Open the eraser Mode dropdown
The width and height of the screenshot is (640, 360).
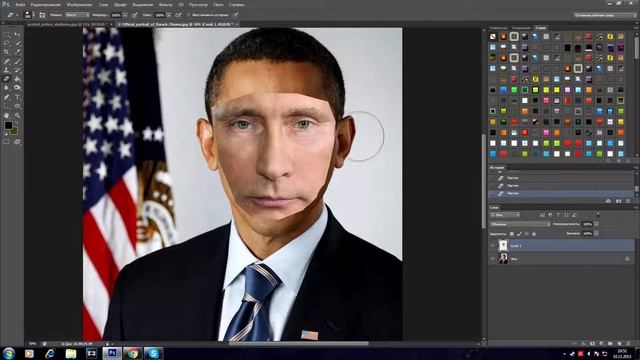[x=77, y=15]
